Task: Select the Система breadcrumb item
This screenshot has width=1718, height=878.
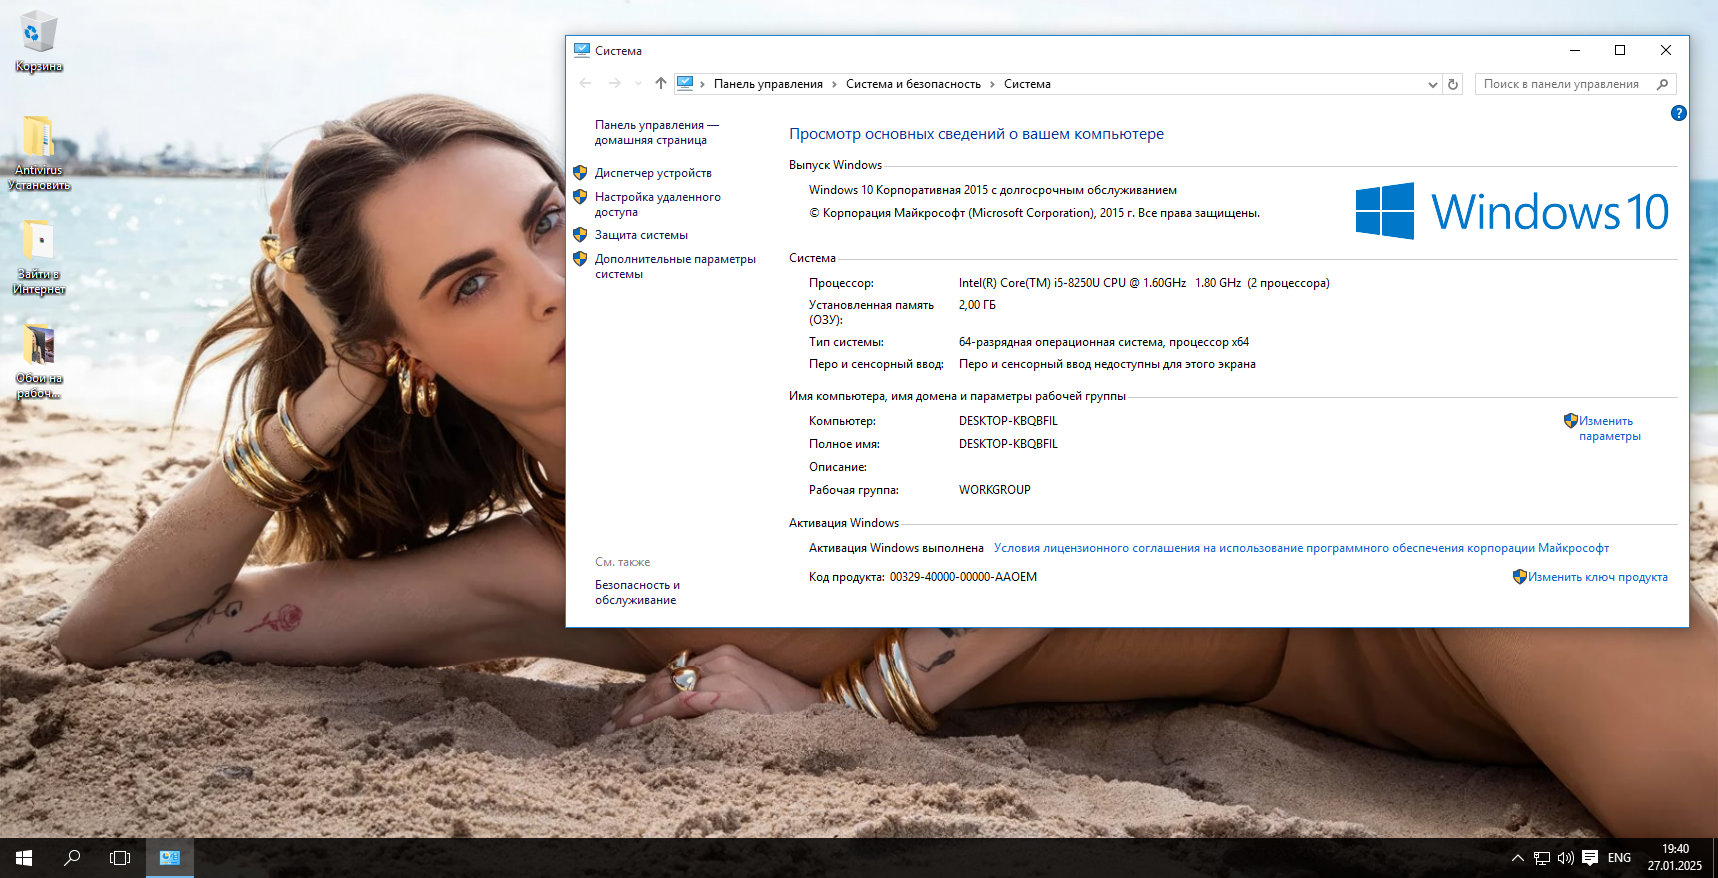Action: point(1027,84)
